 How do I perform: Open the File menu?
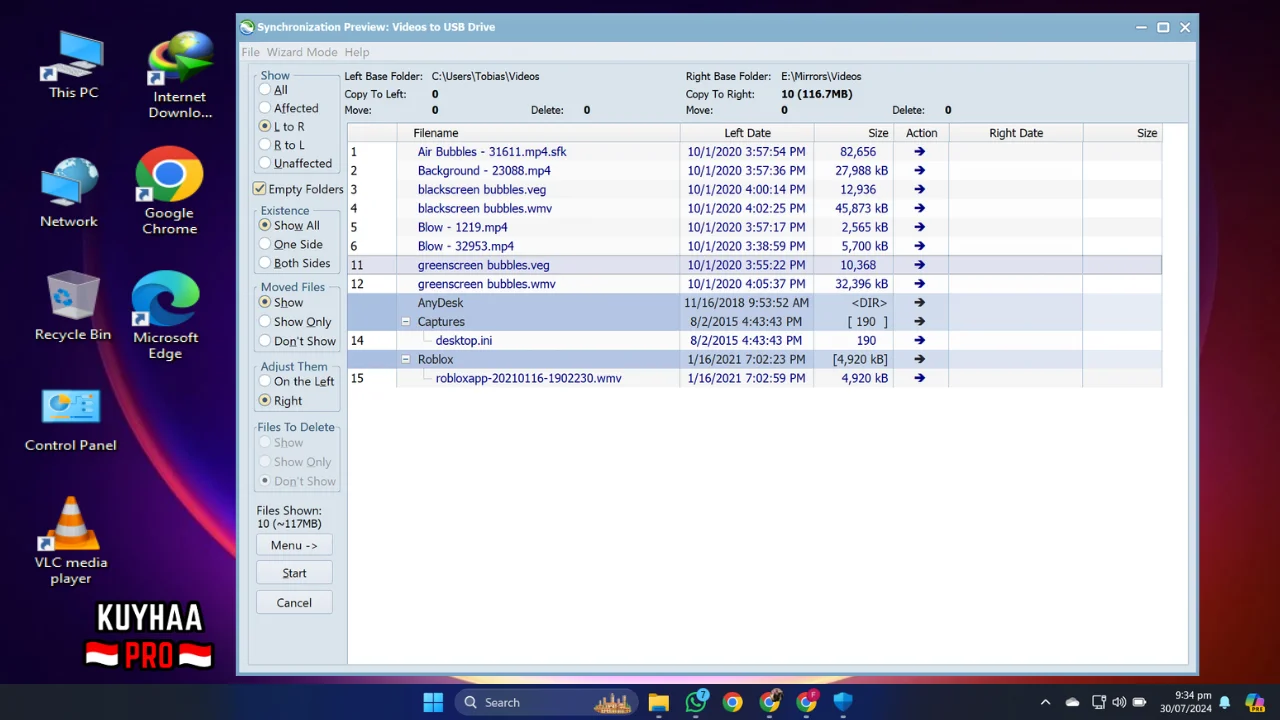250,52
